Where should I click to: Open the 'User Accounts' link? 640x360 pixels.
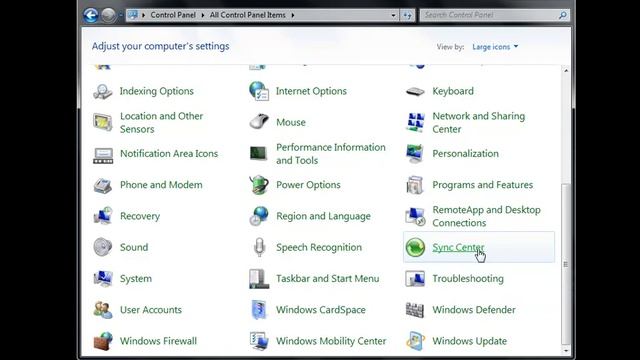(151, 310)
